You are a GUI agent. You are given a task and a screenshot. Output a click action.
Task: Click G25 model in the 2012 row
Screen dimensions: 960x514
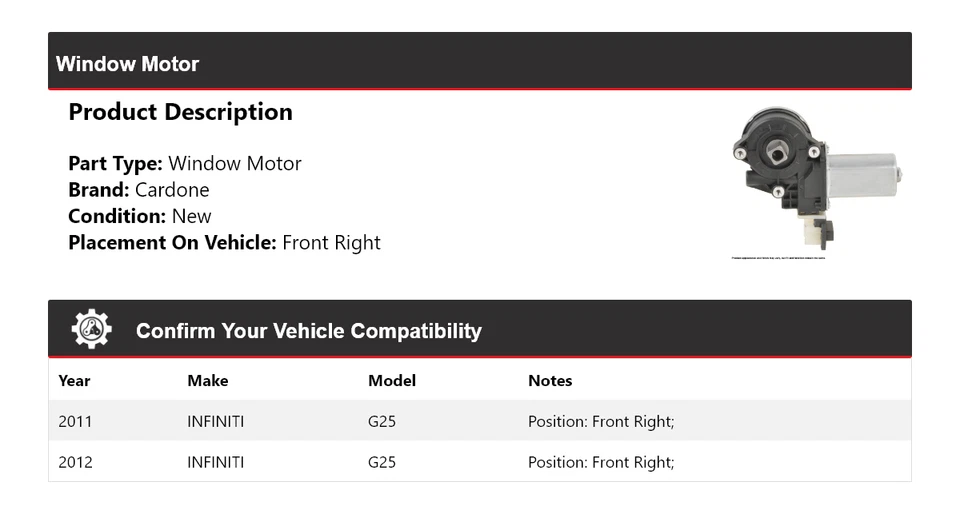tap(382, 462)
